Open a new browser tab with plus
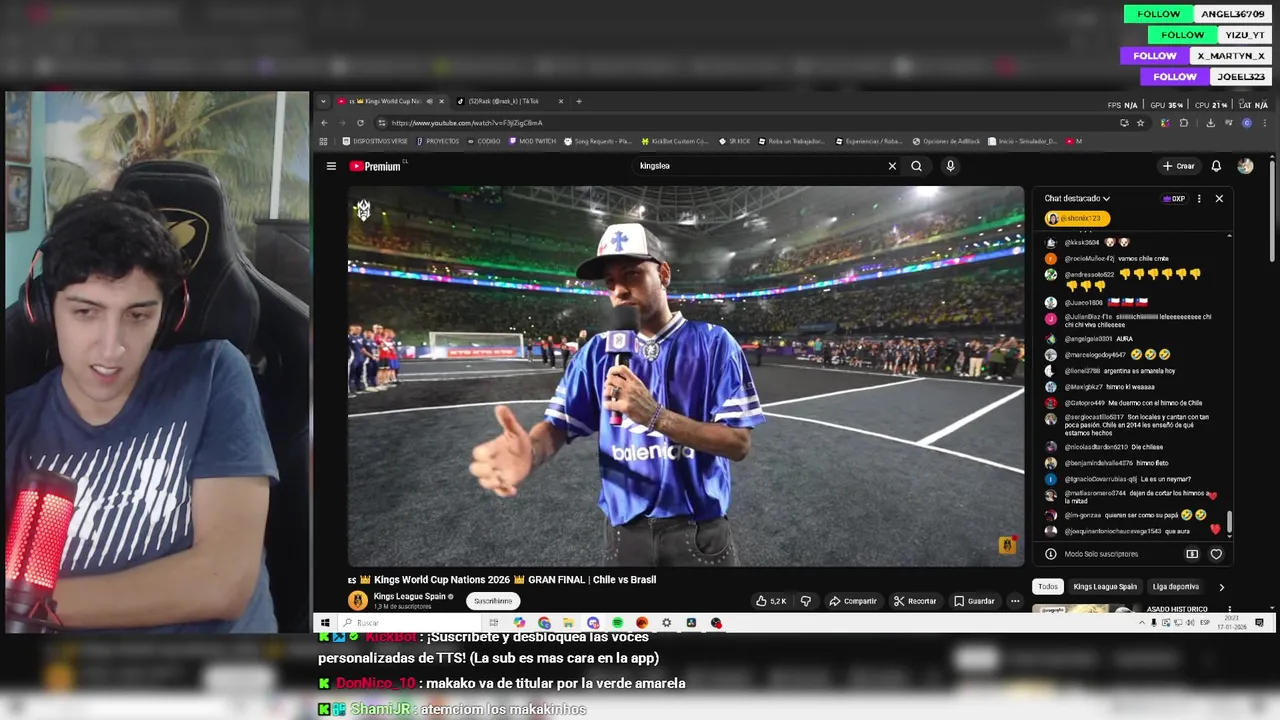The width and height of the screenshot is (1280, 720). [x=578, y=101]
